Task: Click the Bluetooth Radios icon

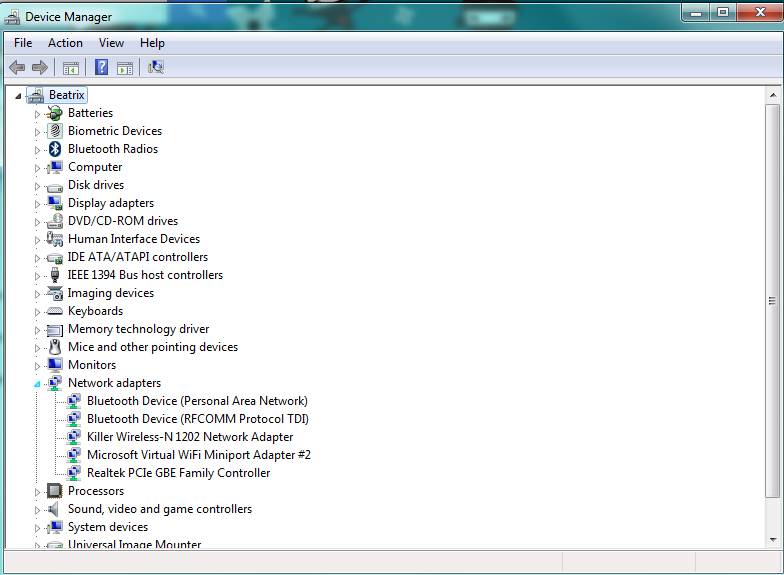Action: 55,149
